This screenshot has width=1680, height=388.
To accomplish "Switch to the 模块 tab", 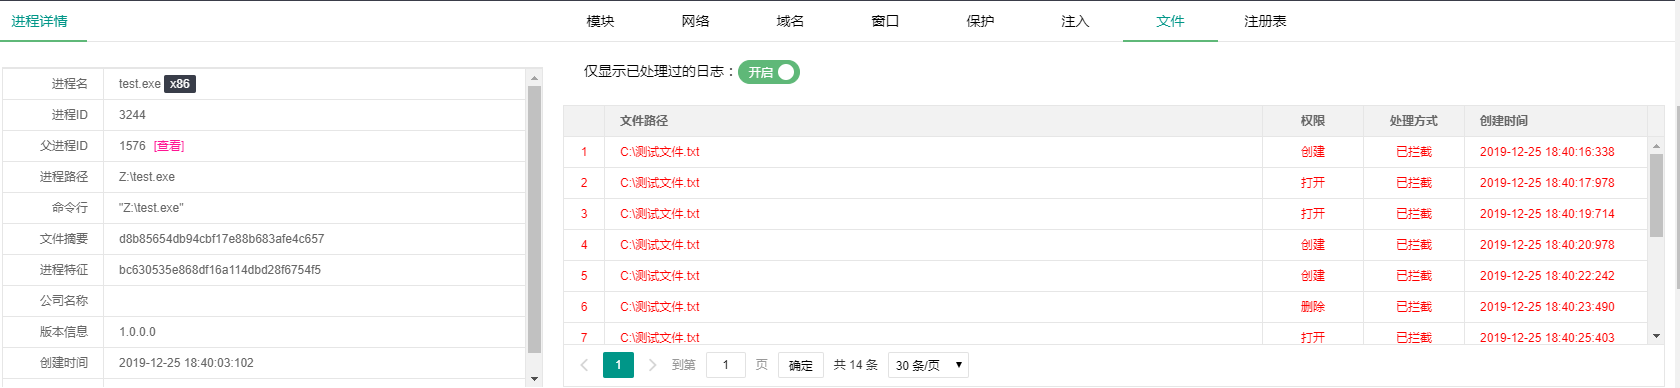I will (x=600, y=21).
